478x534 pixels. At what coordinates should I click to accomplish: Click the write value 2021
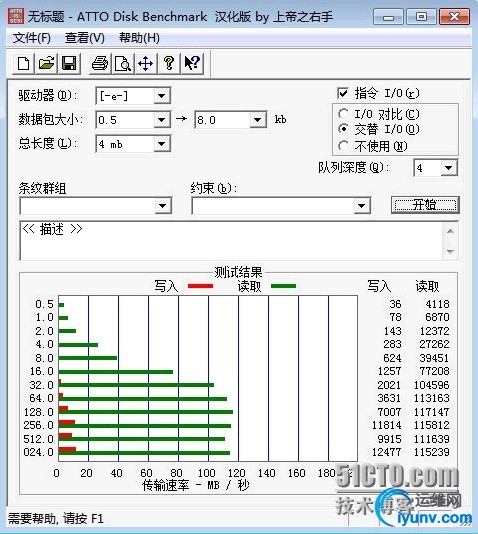pyautogui.click(x=389, y=385)
